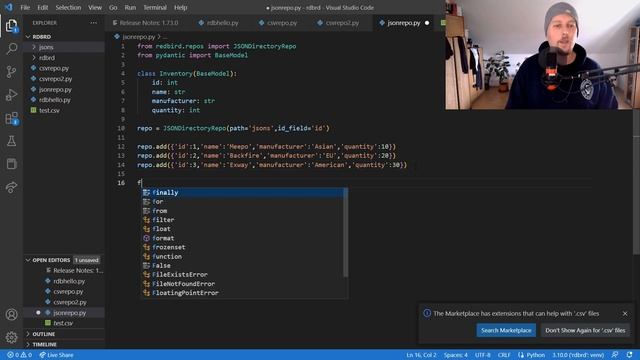
Task: Click UTF-8 encoding status entry
Action: point(482,355)
